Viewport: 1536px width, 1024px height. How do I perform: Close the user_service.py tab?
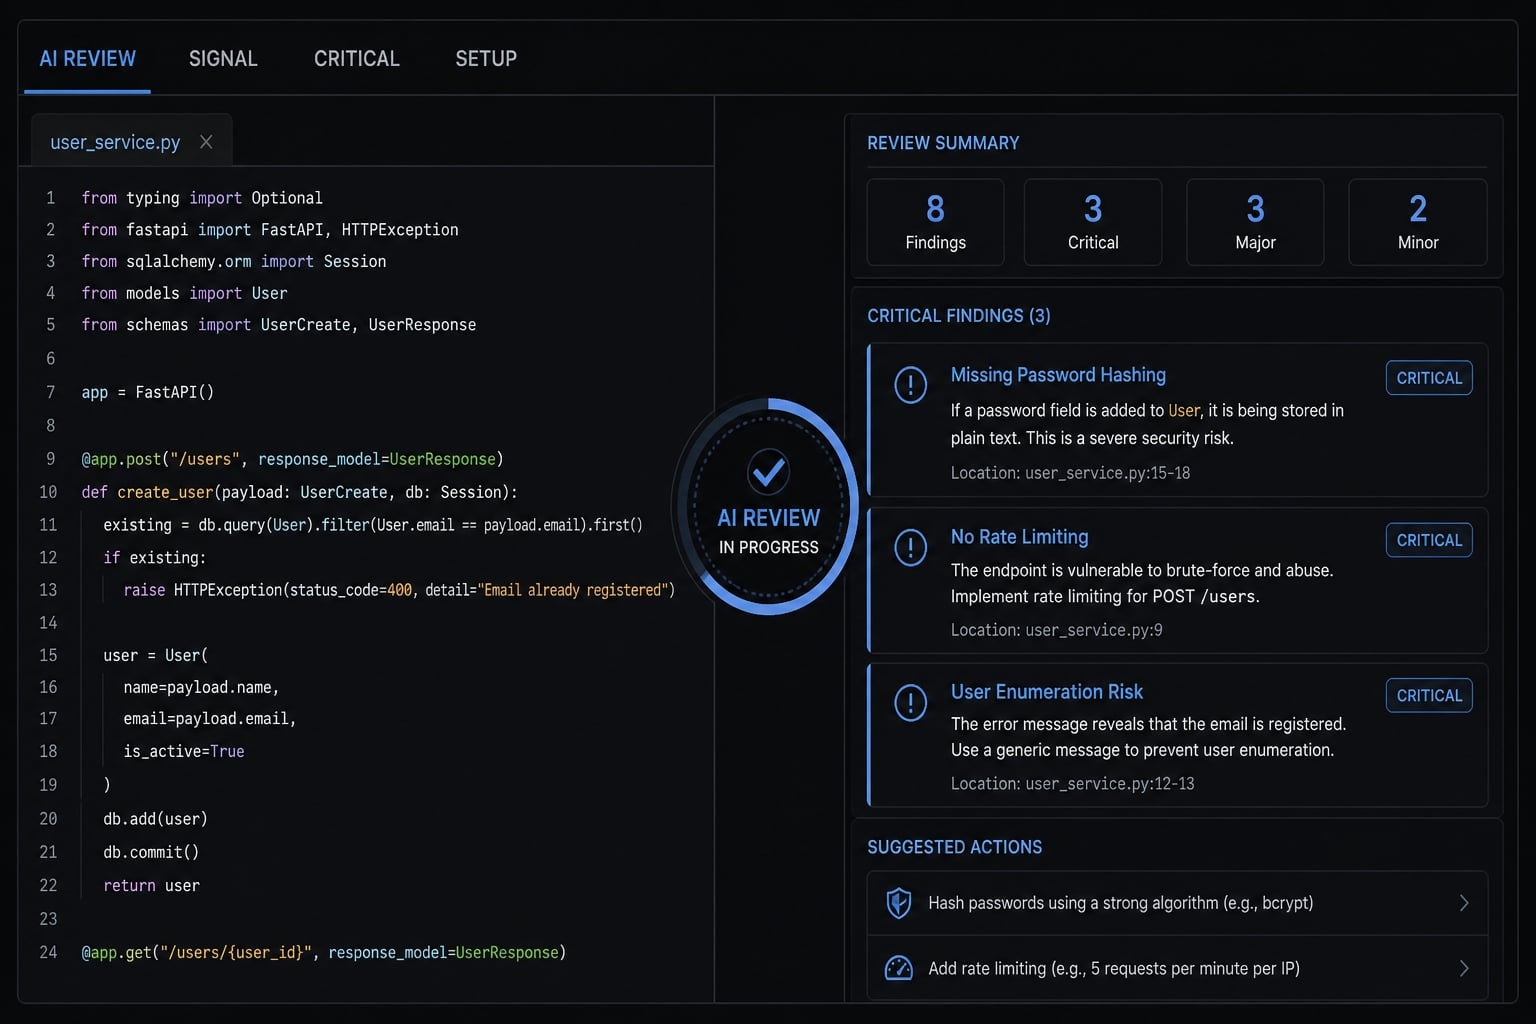(x=206, y=142)
